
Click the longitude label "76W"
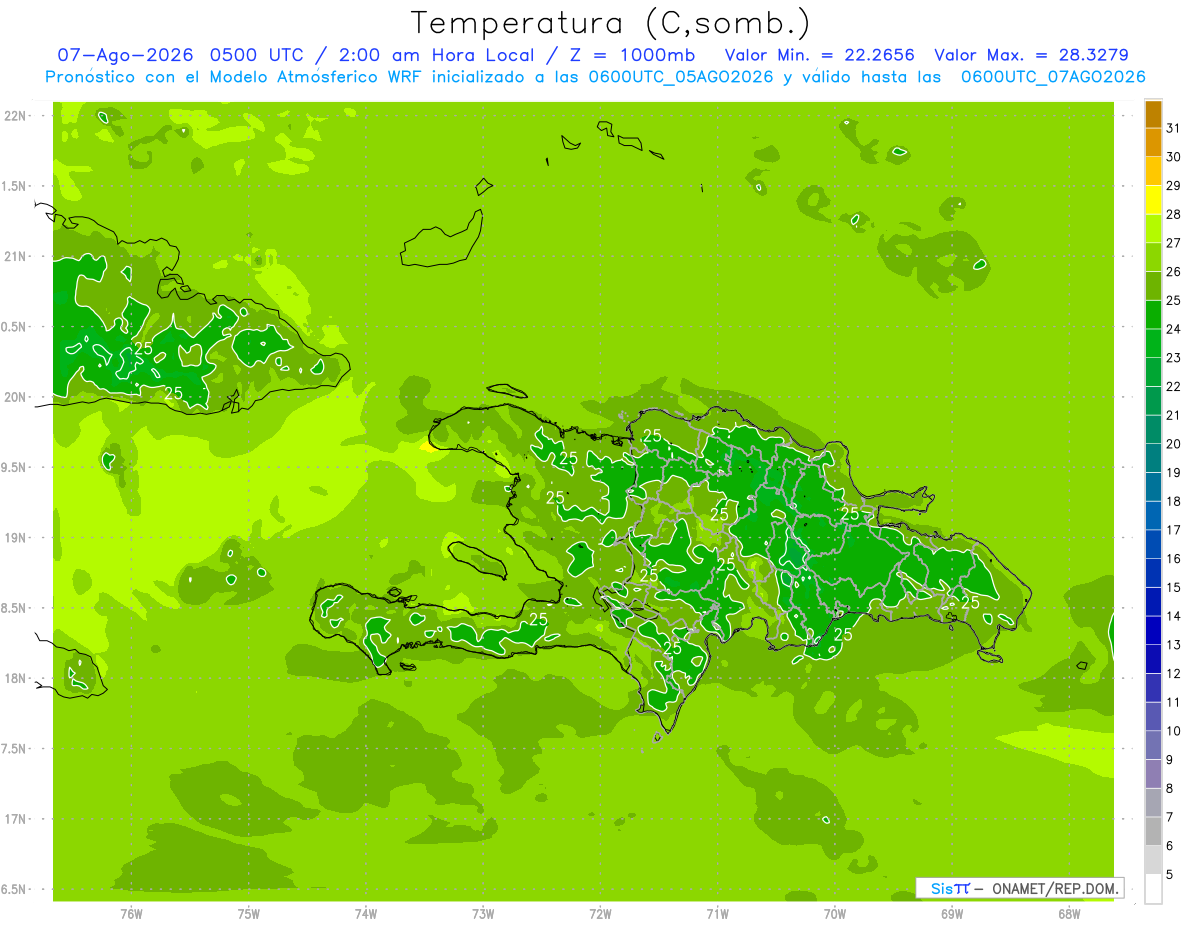pyautogui.click(x=131, y=914)
